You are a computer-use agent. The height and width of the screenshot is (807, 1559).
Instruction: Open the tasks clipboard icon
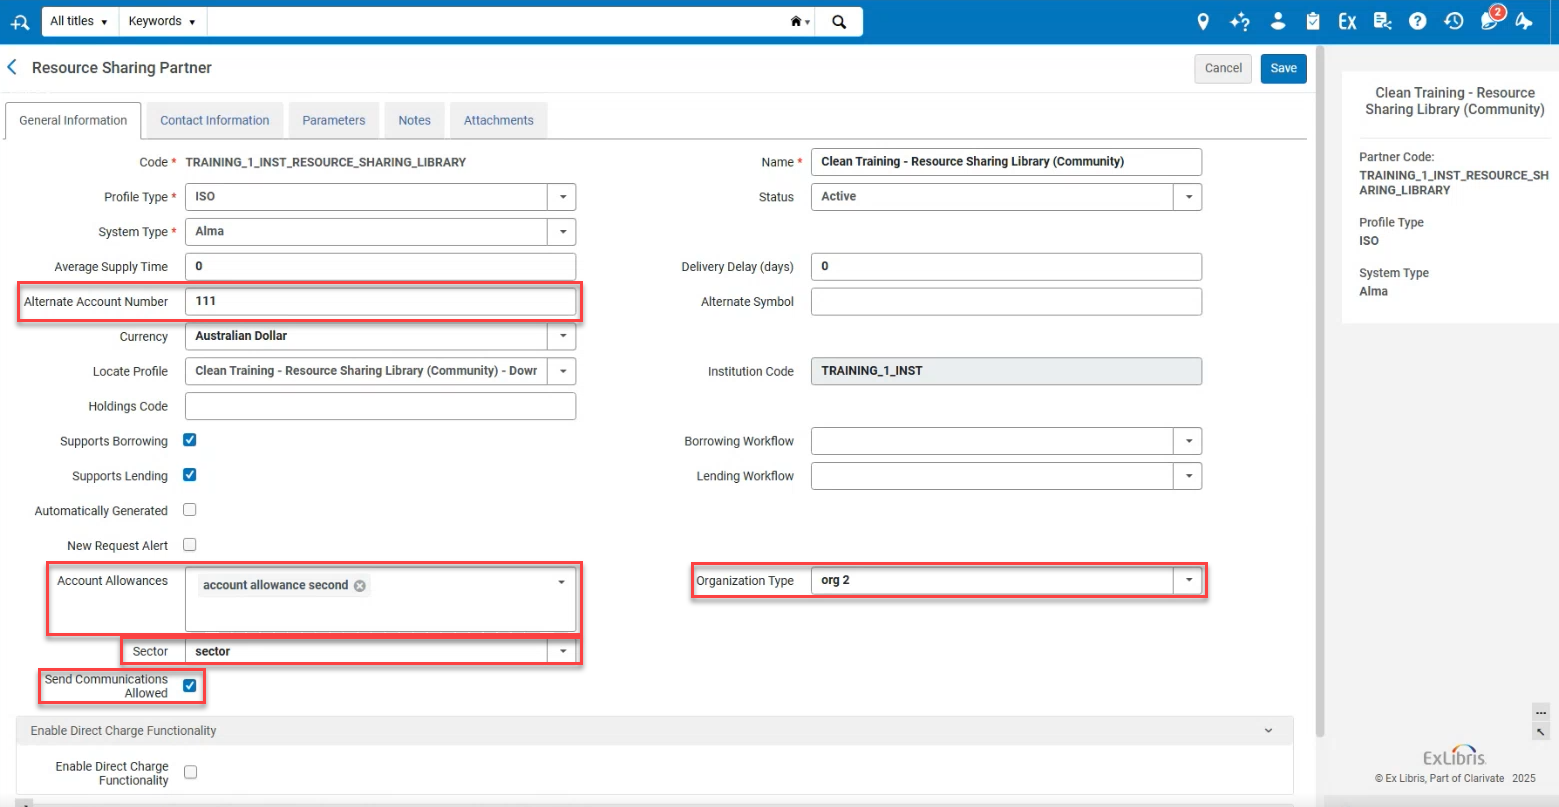click(x=1313, y=21)
